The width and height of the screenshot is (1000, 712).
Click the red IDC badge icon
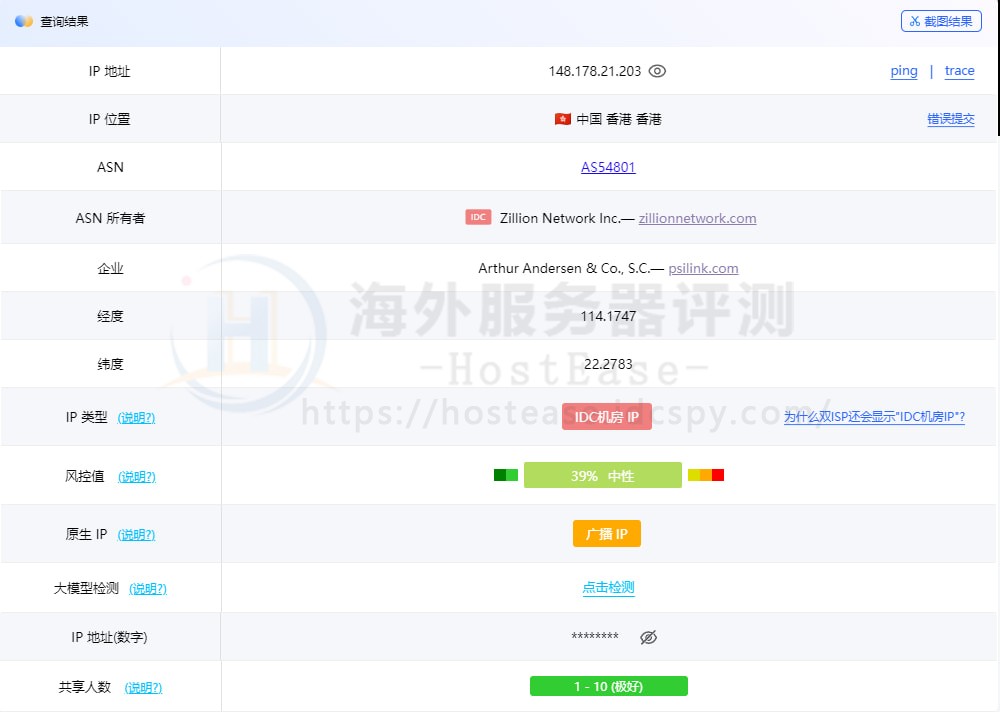pos(478,217)
